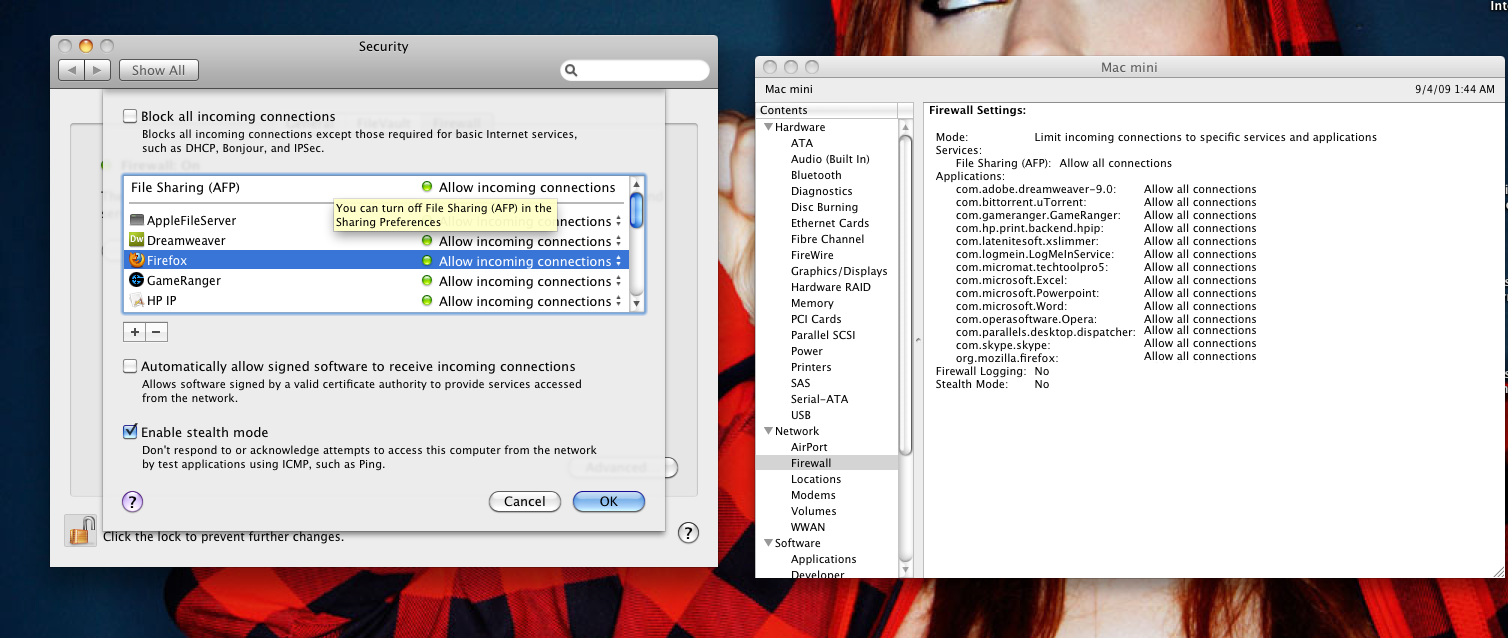Select Audio (Built In) item
This screenshot has height=638, width=1508.
click(x=830, y=159)
